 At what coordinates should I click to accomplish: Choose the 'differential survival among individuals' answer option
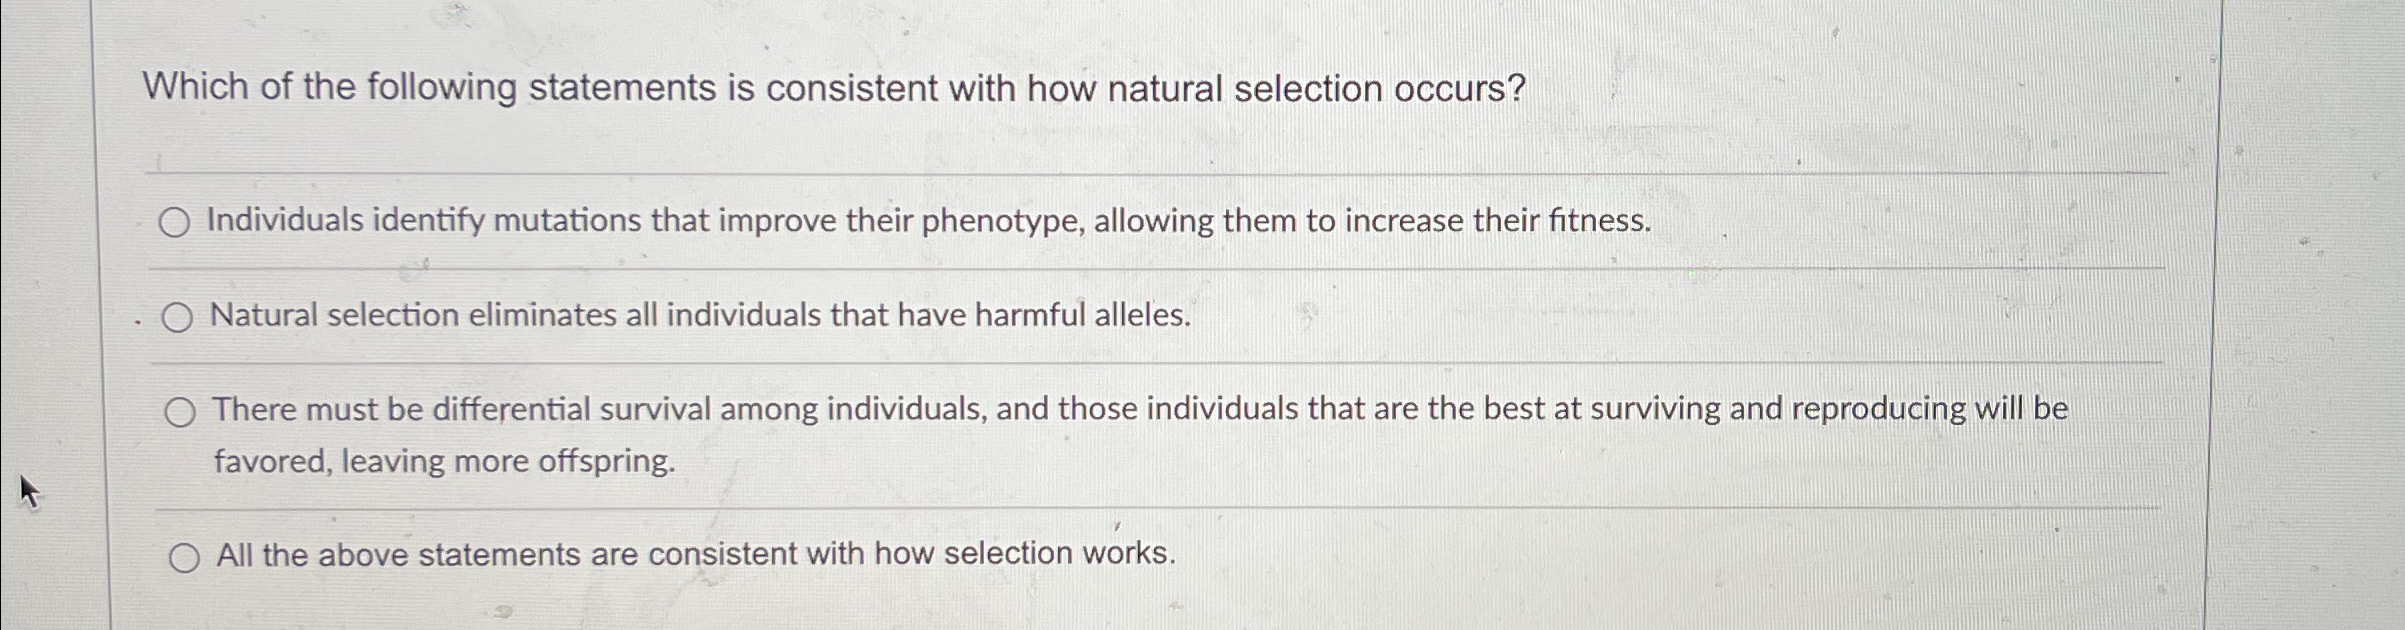(x=181, y=410)
